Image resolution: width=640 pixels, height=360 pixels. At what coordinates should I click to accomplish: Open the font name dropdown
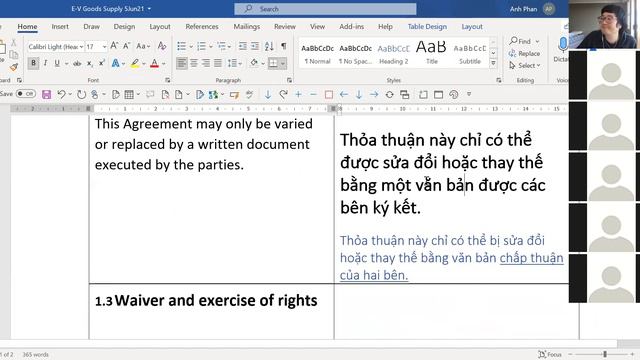click(x=81, y=47)
